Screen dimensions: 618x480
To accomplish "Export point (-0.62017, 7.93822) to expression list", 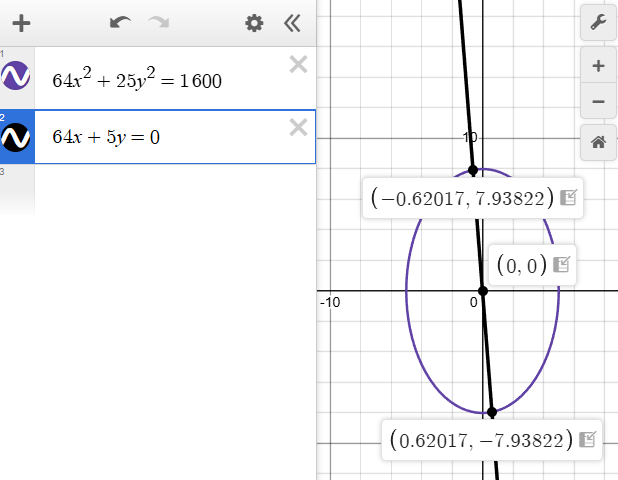I will [568, 198].
